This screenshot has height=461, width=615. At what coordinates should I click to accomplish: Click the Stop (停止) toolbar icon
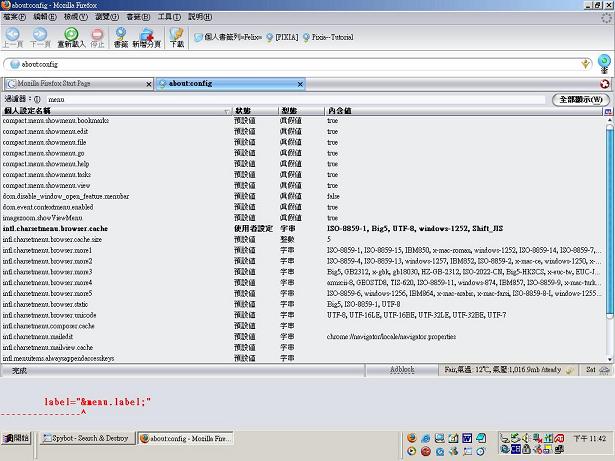(97, 36)
